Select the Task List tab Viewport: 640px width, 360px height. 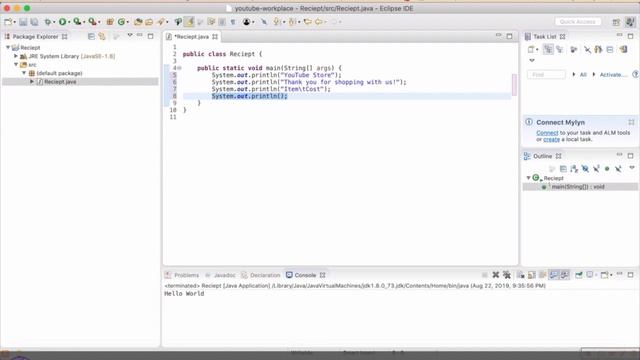point(545,37)
